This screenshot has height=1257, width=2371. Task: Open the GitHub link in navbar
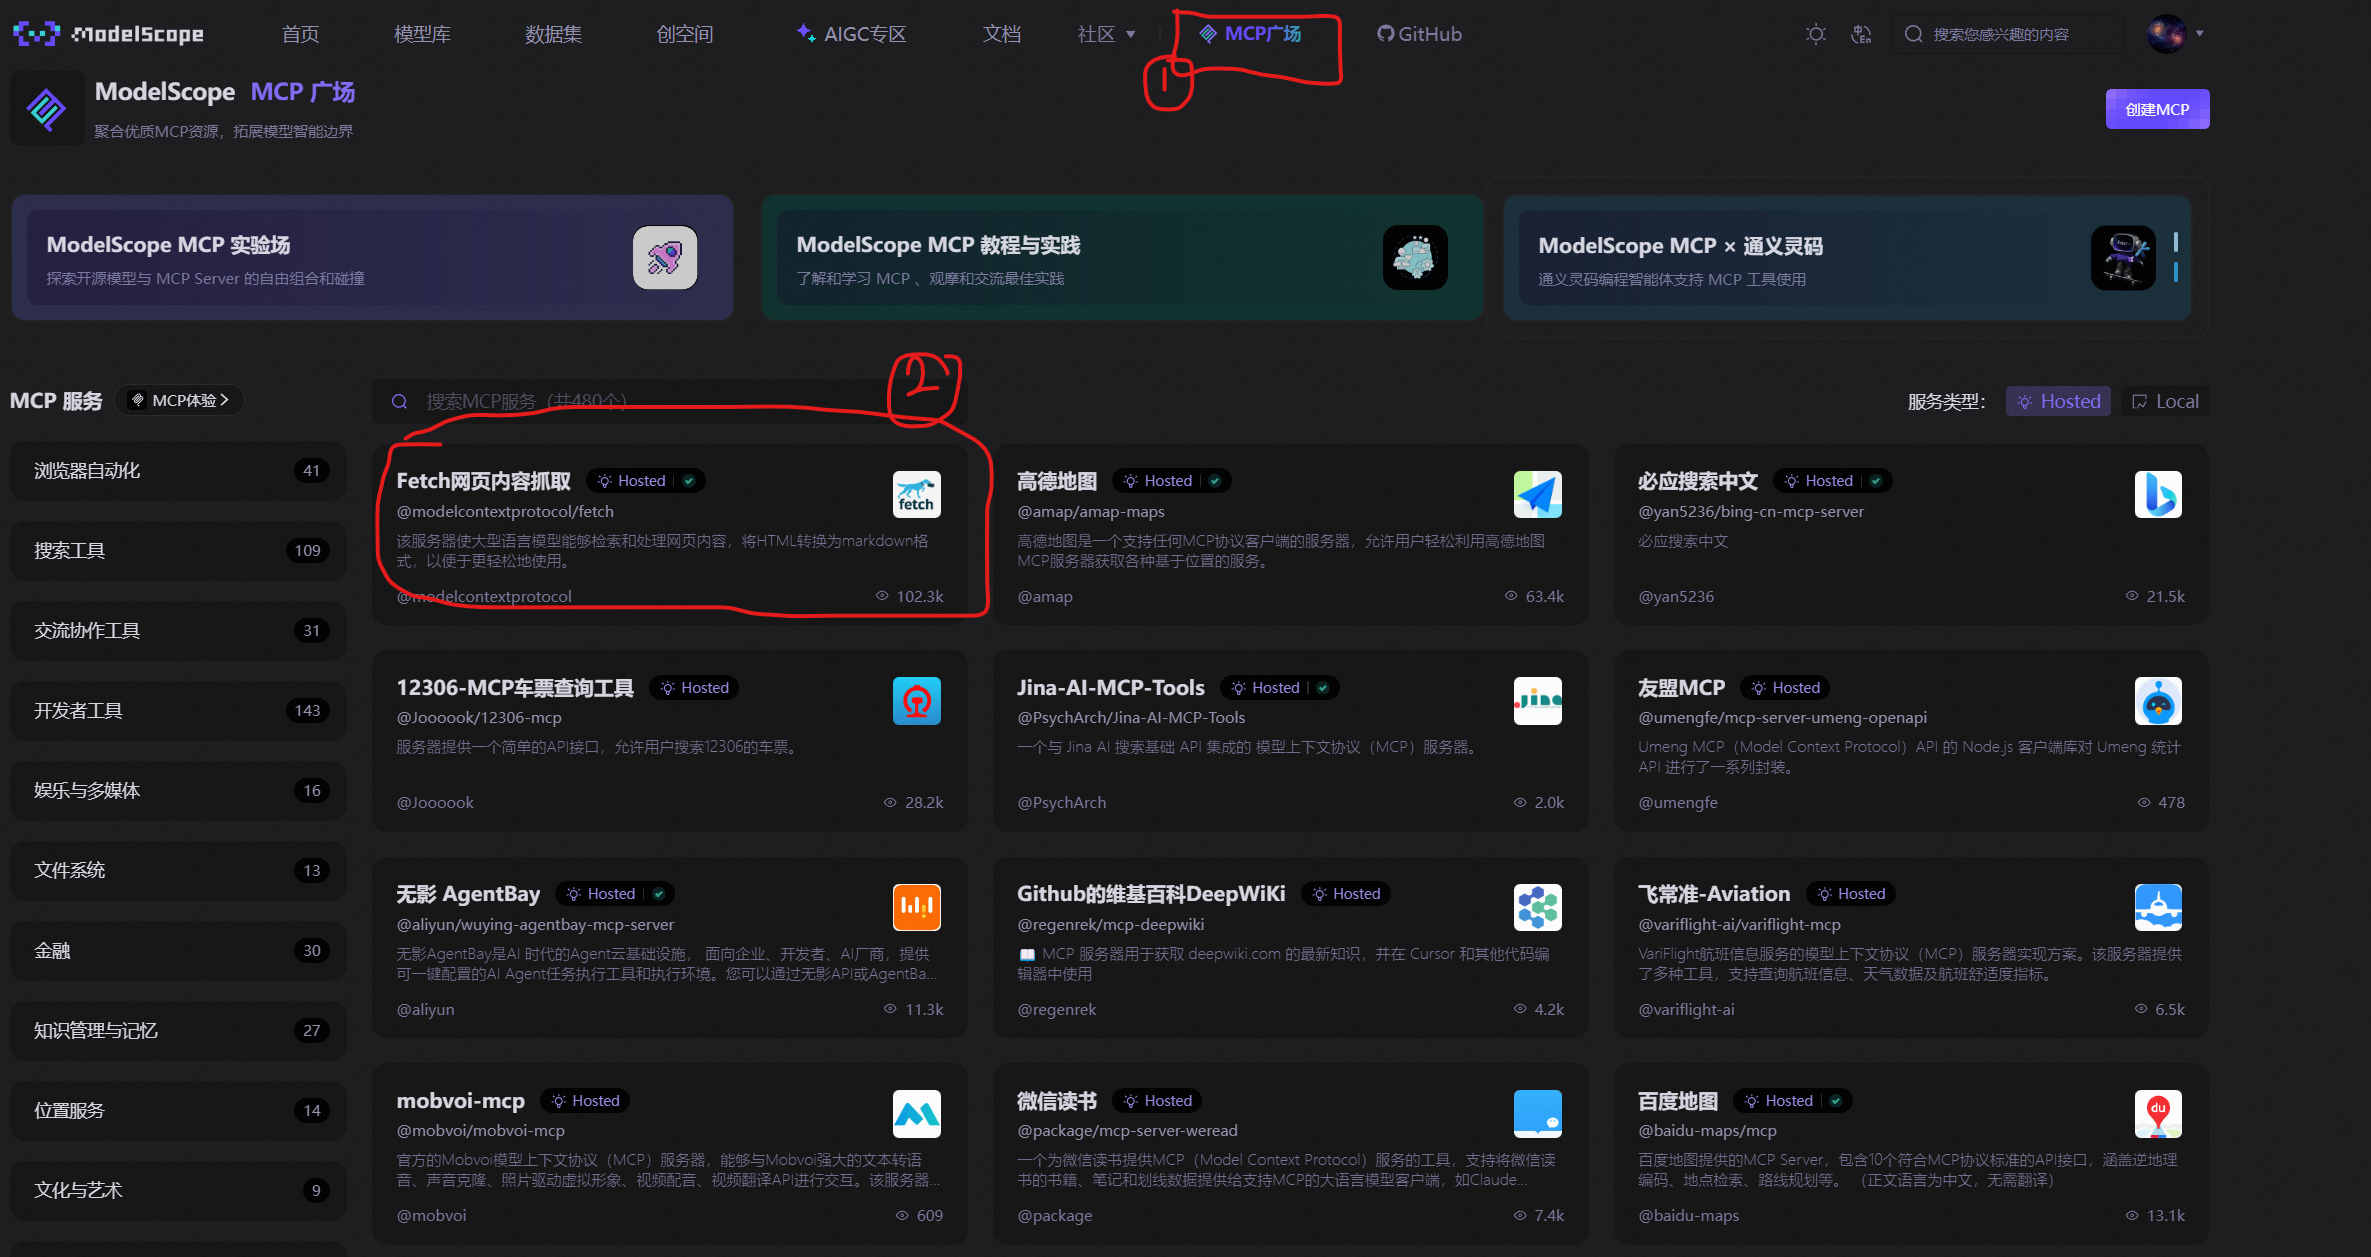tap(1419, 34)
